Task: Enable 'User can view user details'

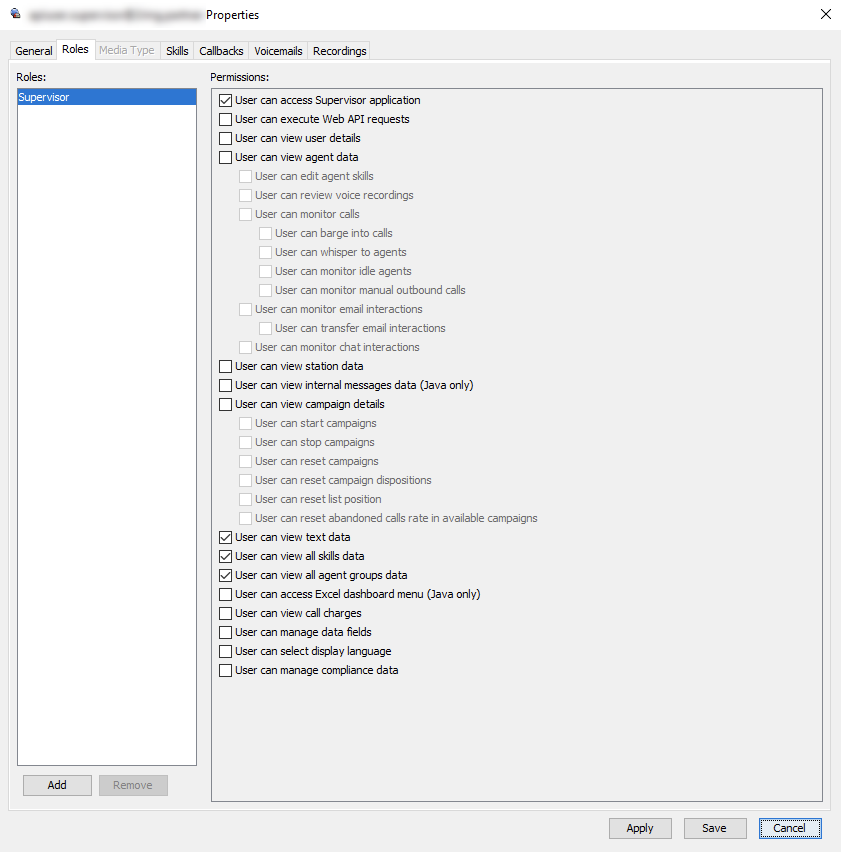Action: (x=225, y=138)
